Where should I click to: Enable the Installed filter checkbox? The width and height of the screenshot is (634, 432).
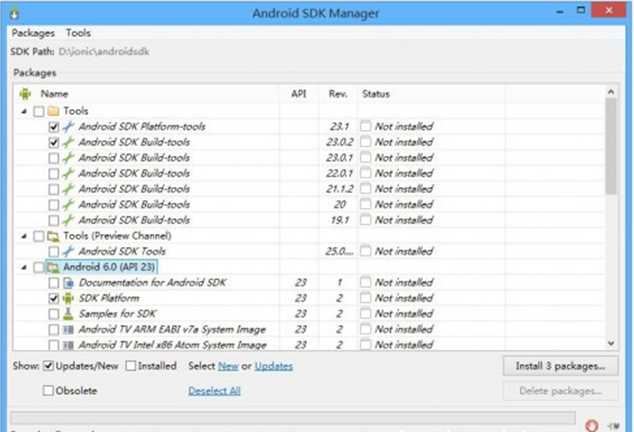(x=132, y=366)
